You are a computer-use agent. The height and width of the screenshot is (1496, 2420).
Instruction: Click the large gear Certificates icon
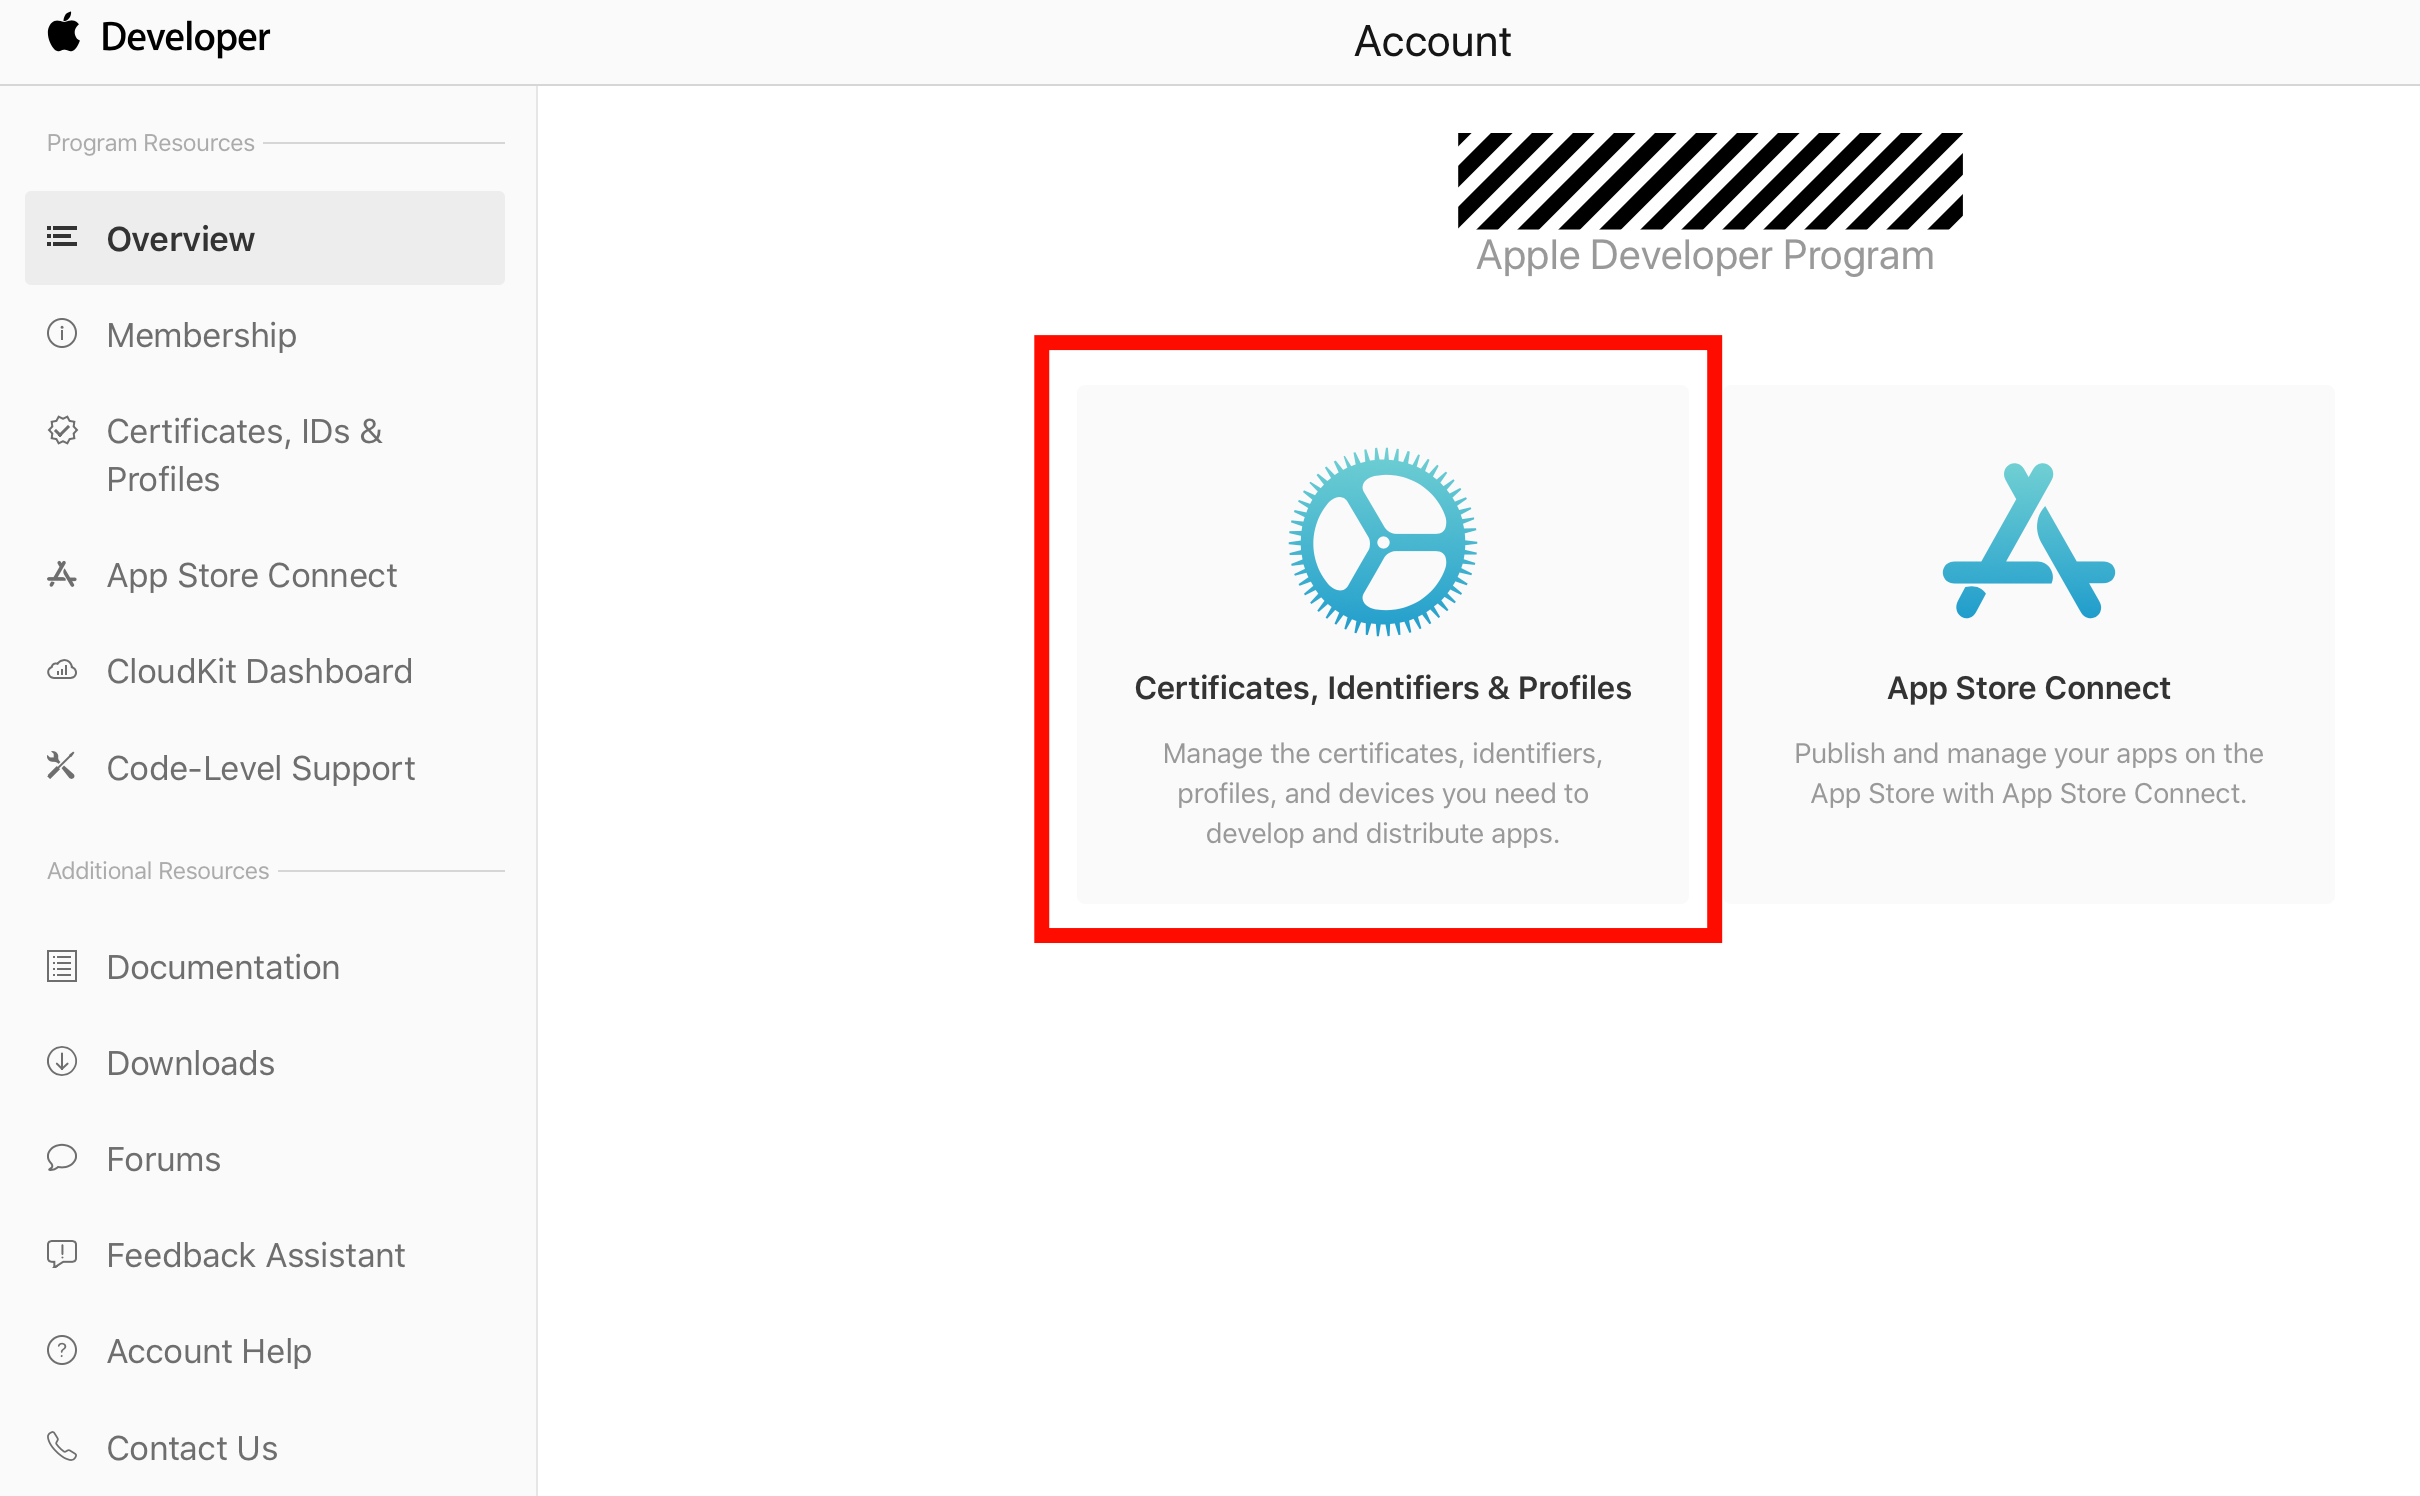[x=1382, y=542]
